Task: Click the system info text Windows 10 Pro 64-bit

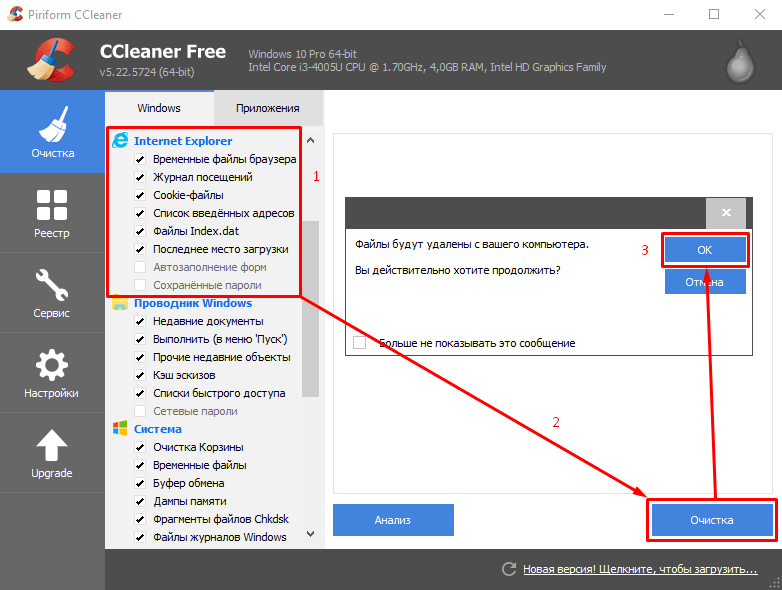Action: point(303,54)
